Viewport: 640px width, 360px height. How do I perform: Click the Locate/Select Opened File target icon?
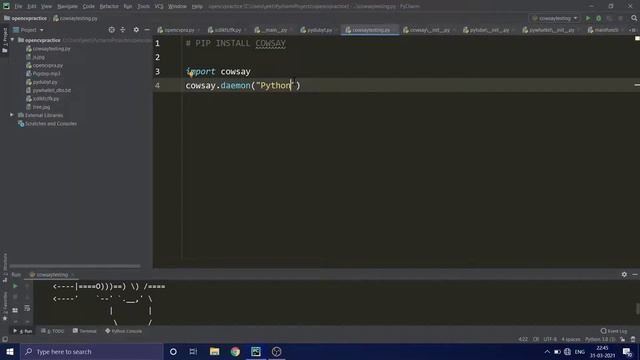(x=111, y=30)
